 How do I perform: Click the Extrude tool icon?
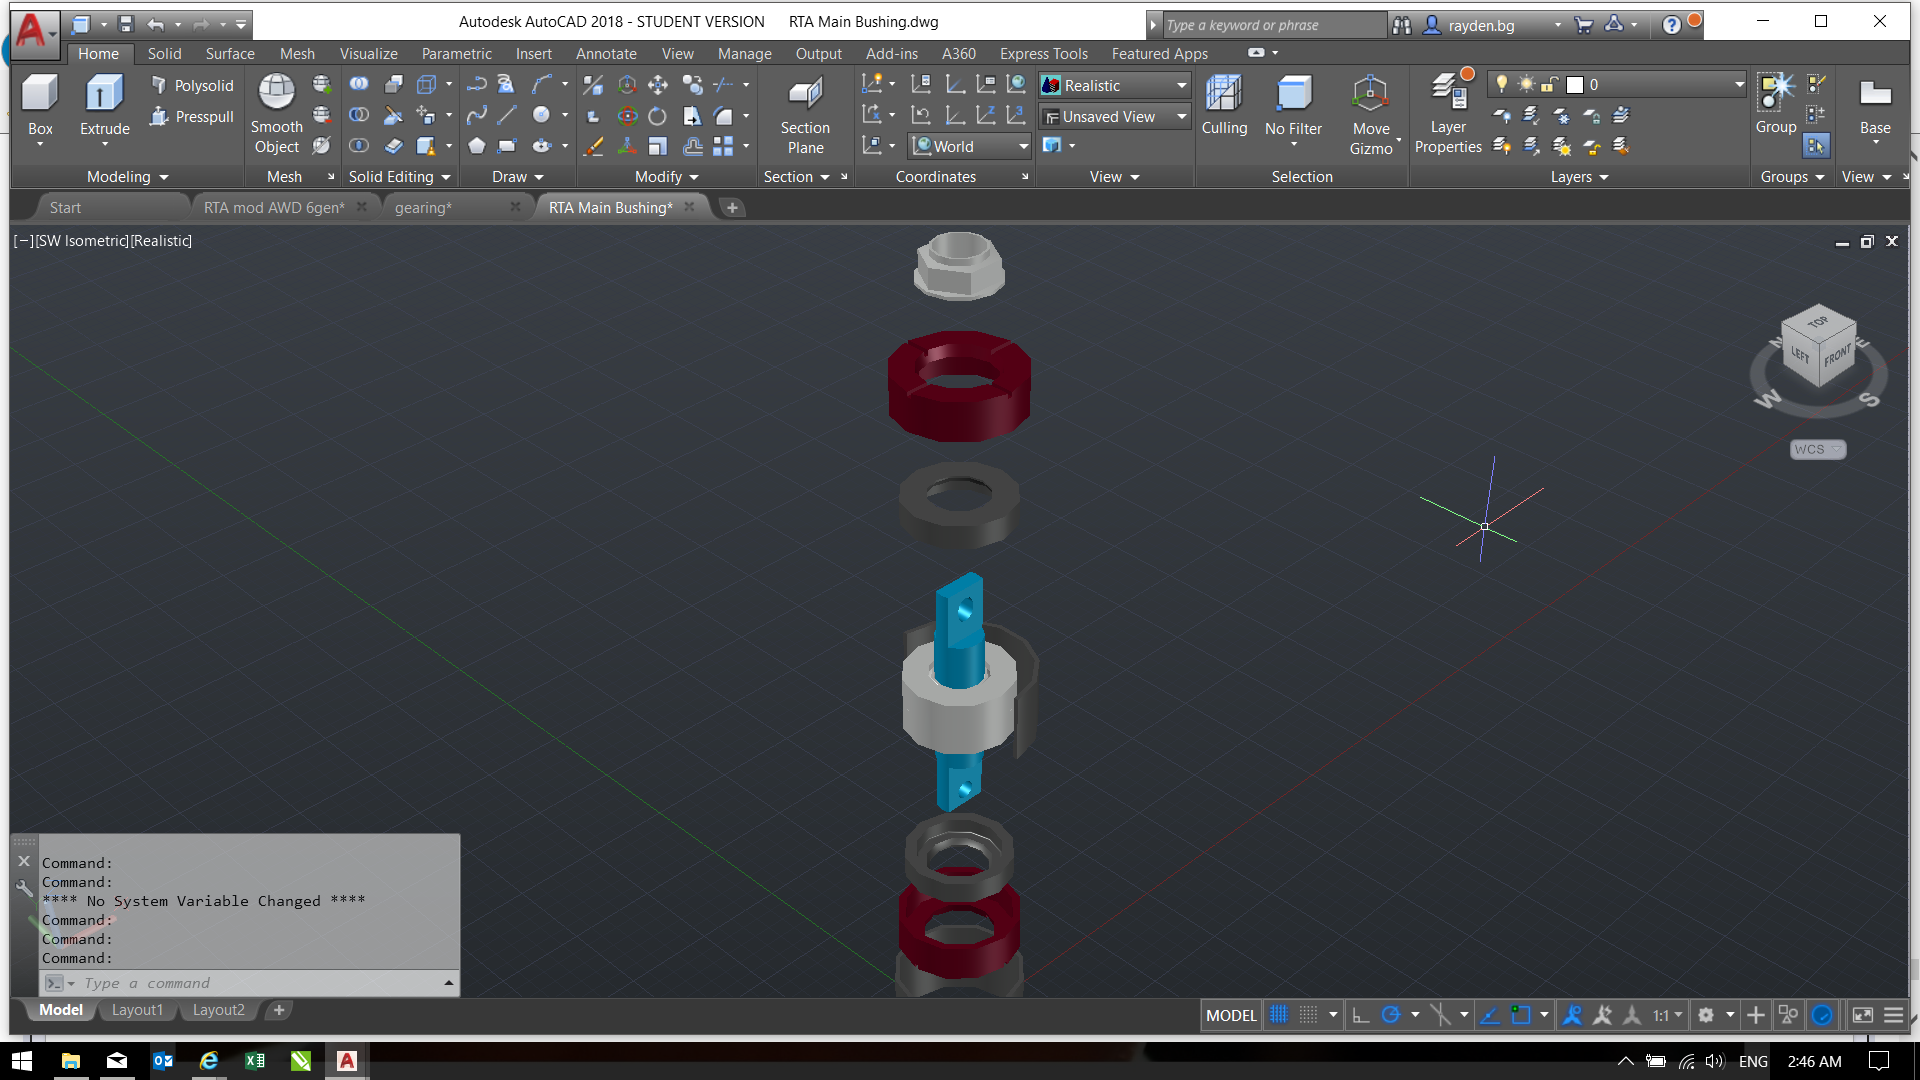104,93
